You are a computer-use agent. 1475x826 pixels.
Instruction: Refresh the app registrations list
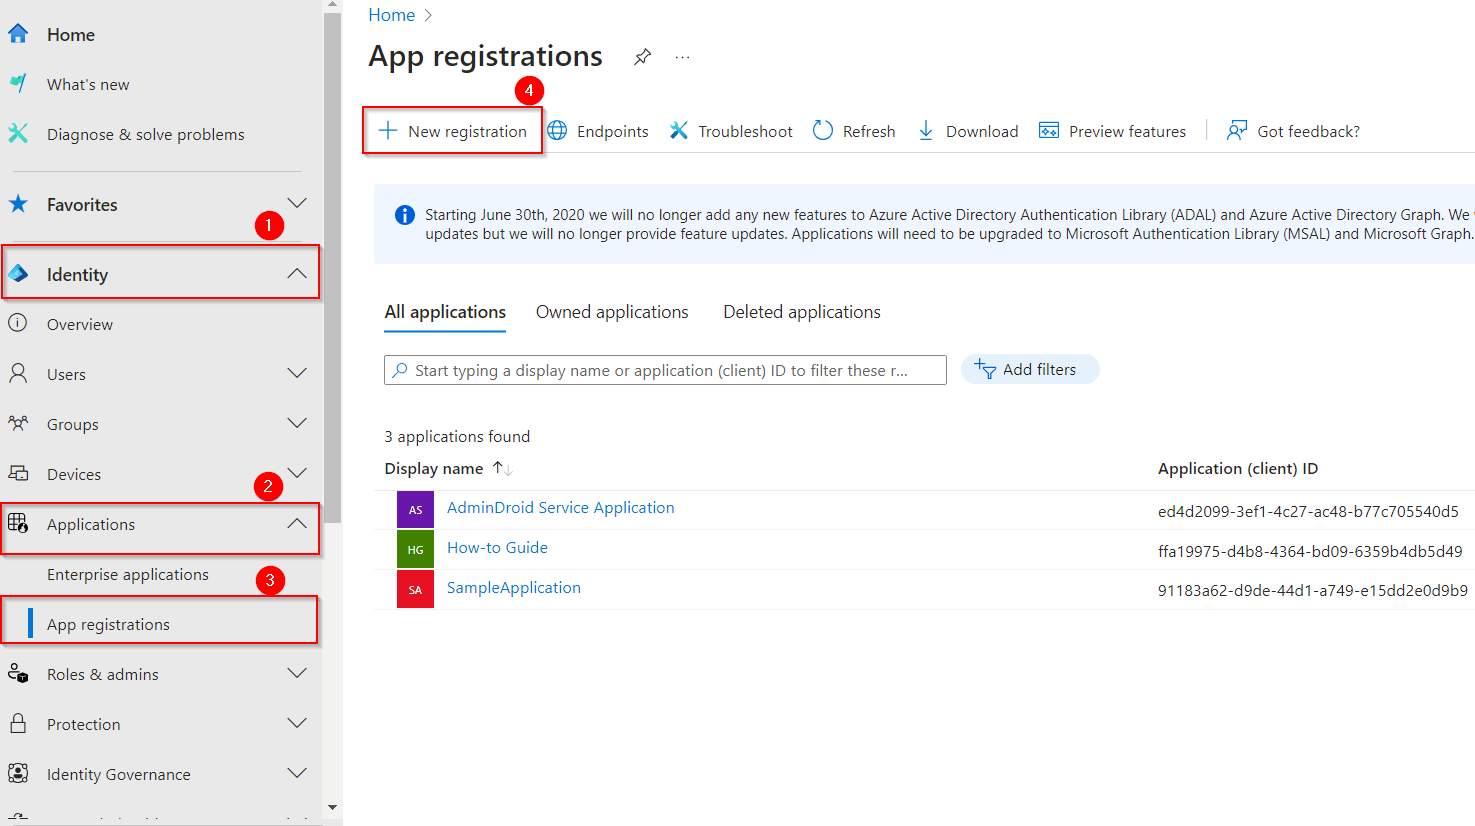(853, 130)
